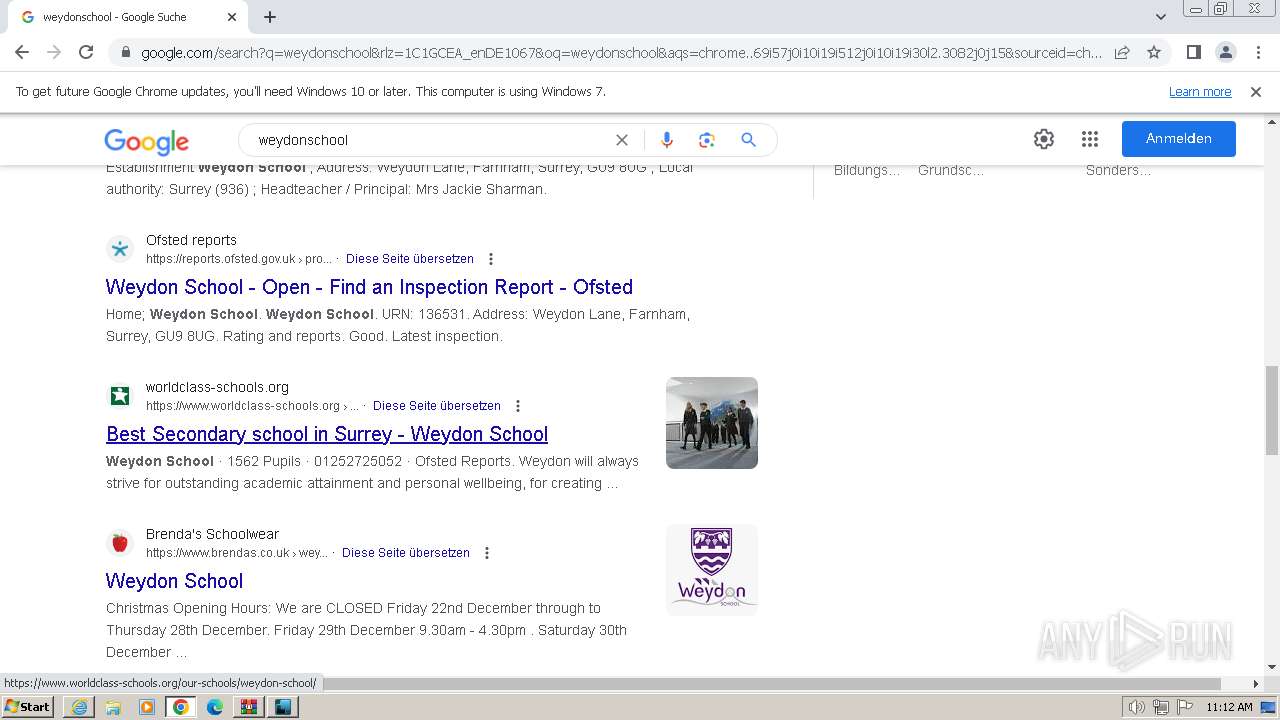Clear the search box with the X

[622, 140]
